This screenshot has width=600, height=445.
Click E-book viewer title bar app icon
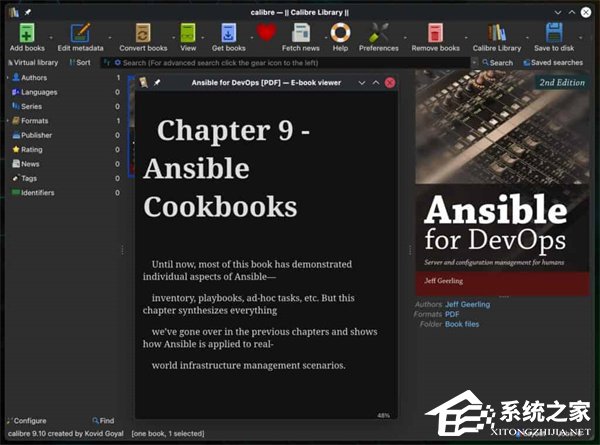143,82
